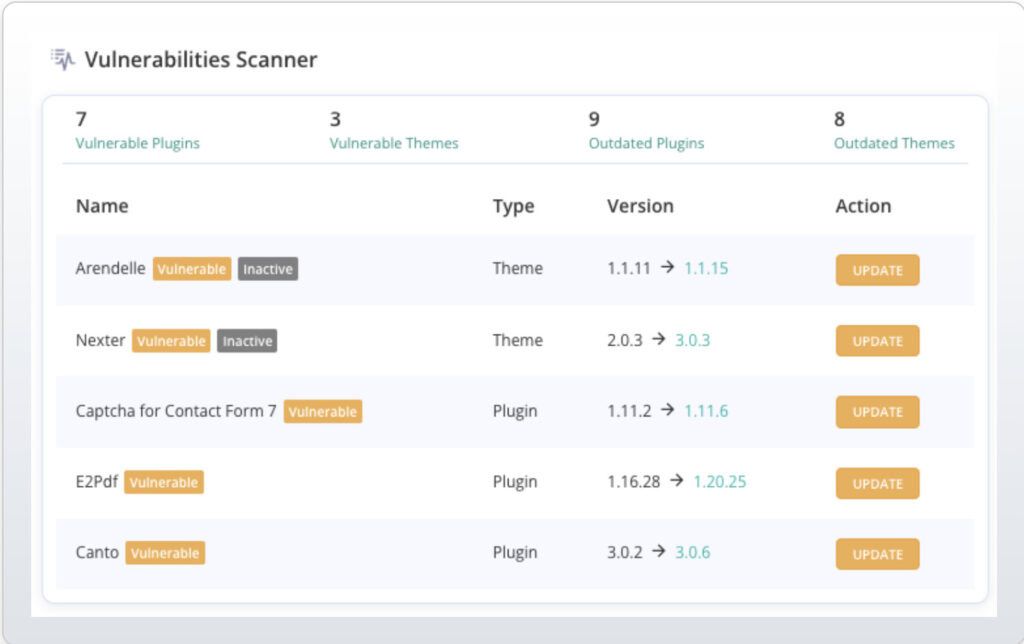Click the Vulnerabilities Scanner heading

200,59
